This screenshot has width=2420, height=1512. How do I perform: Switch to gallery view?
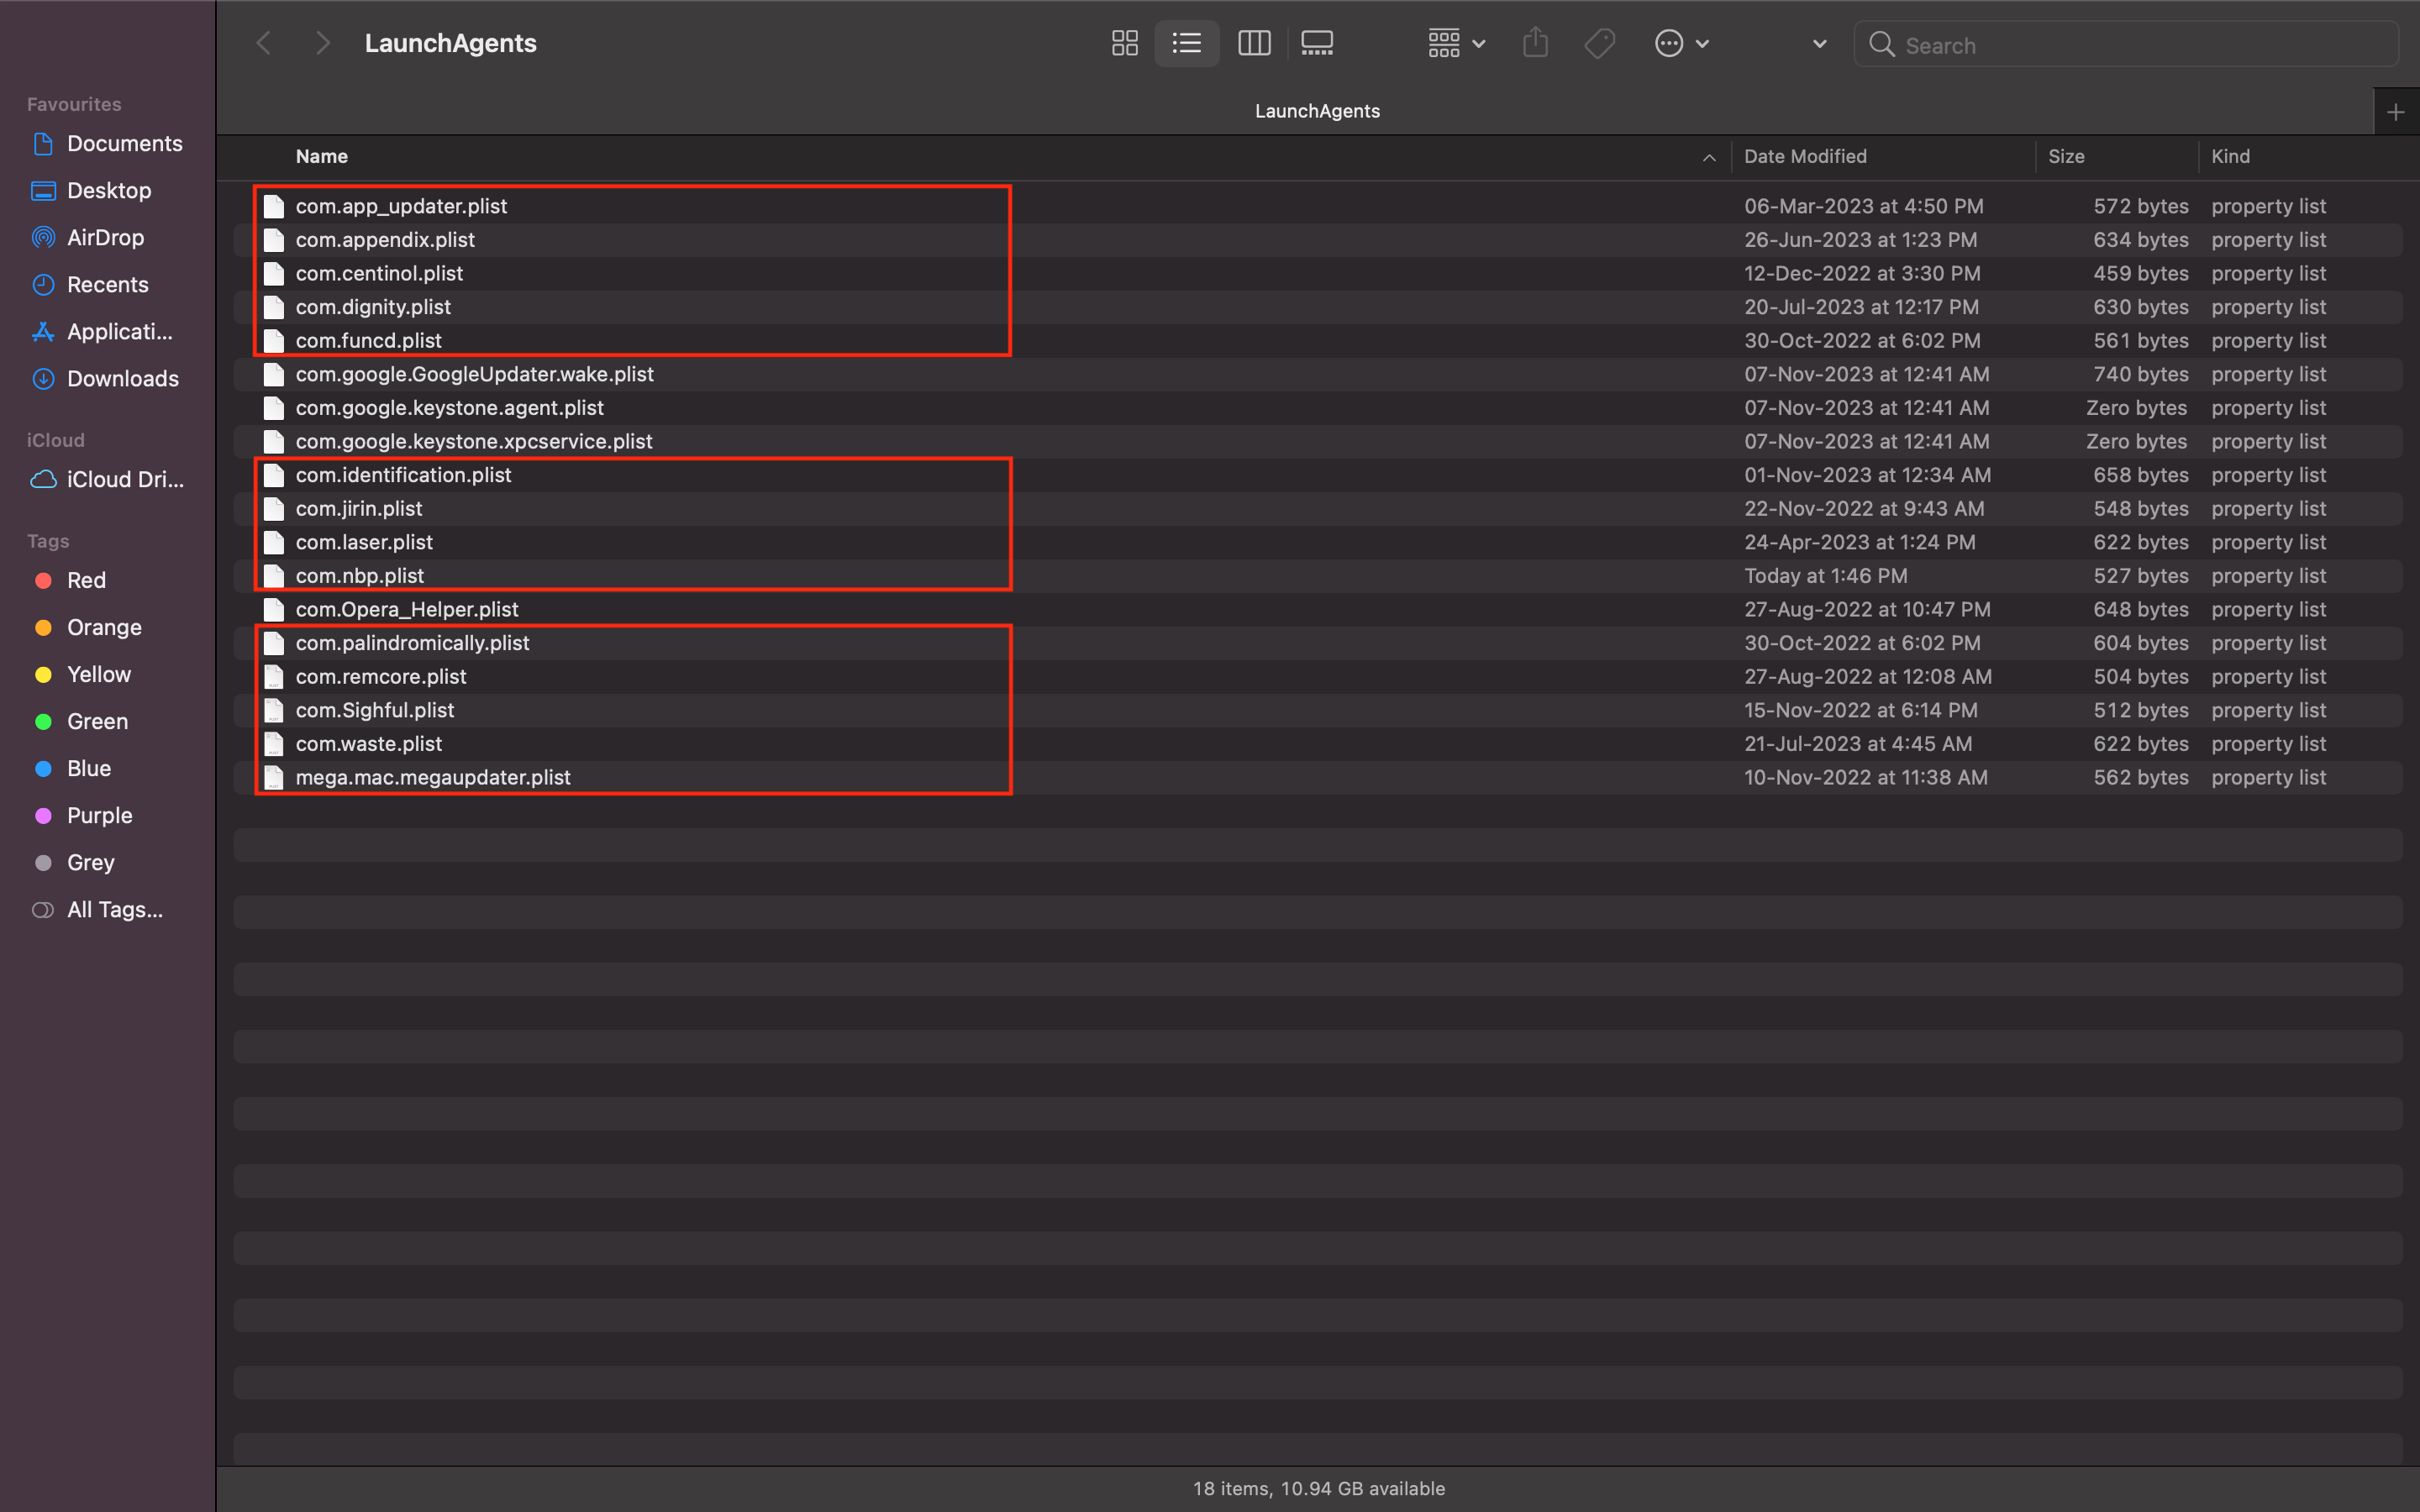1317,44
